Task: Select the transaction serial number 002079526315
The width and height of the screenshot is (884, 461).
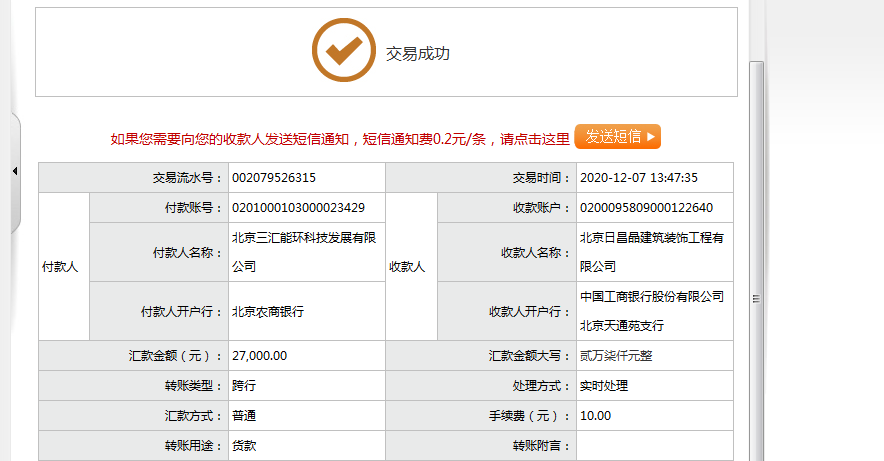Action: coord(273,178)
